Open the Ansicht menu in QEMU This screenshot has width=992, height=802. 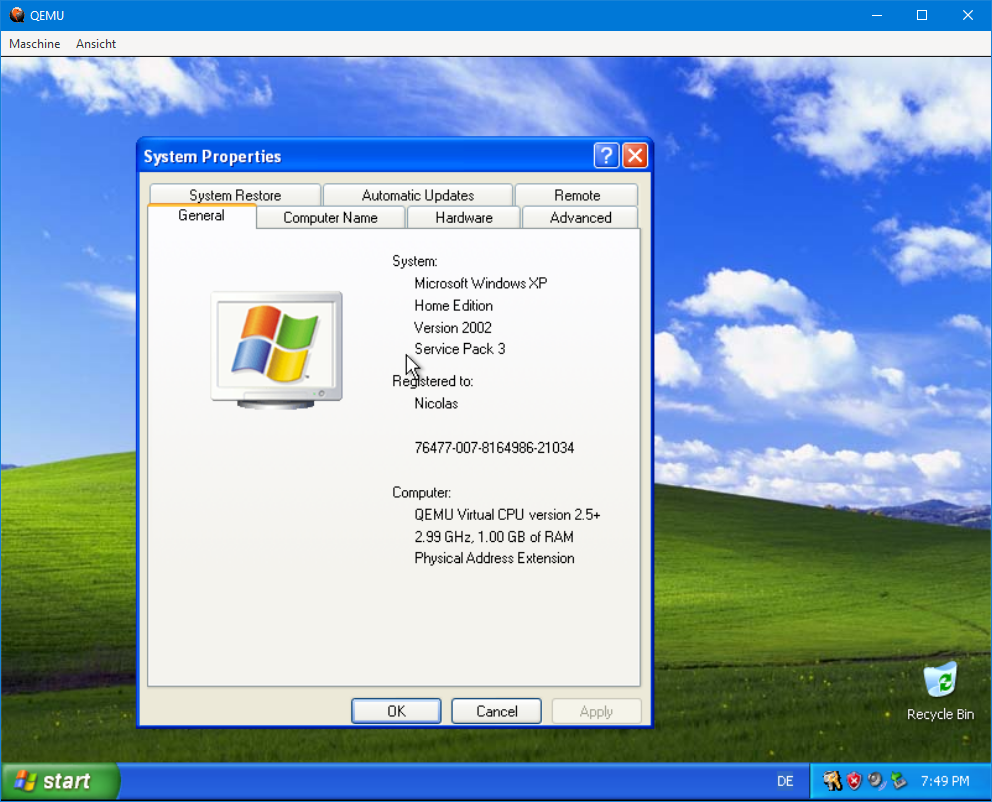(96, 44)
